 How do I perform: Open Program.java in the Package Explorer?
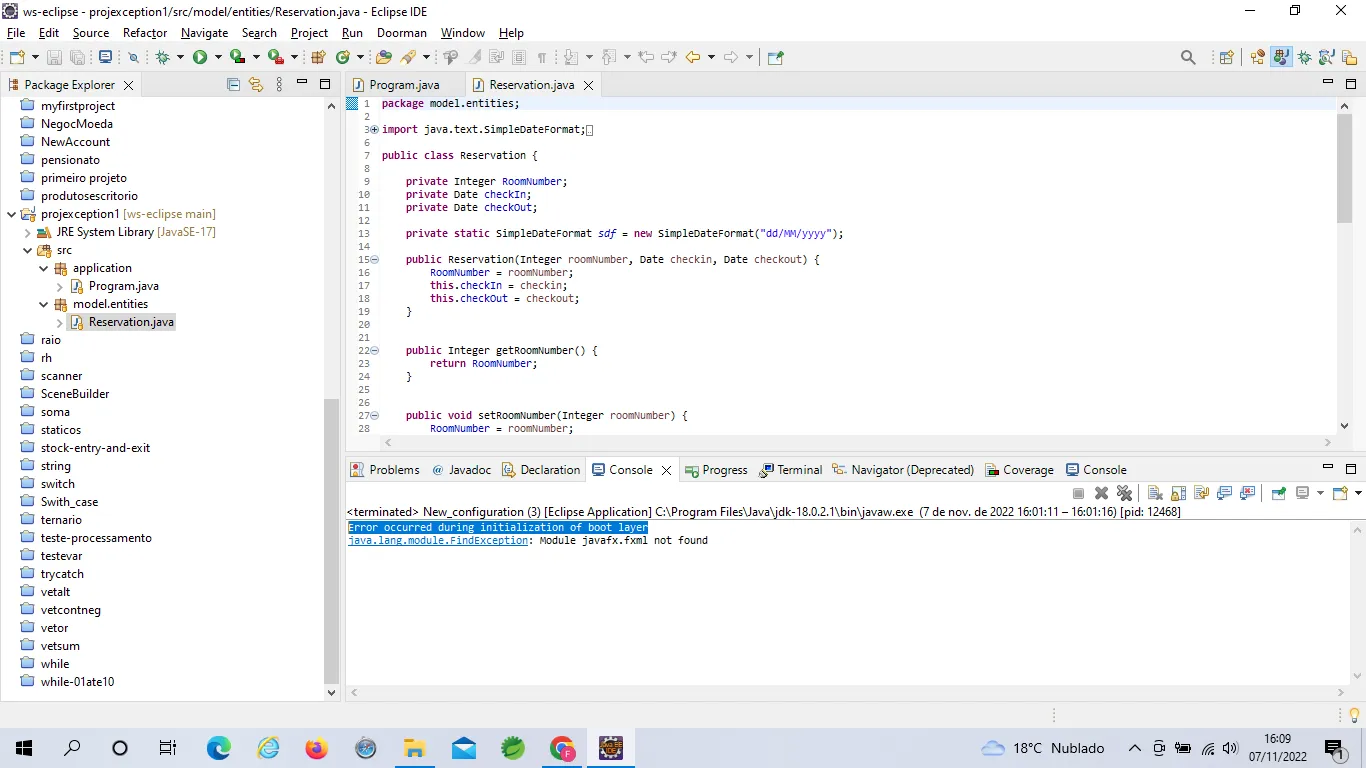[x=123, y=286]
